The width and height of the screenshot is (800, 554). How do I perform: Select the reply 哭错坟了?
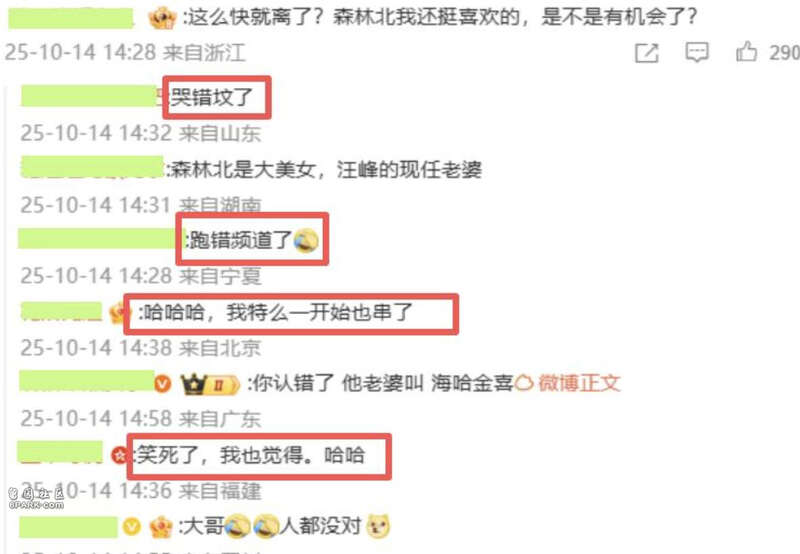point(211,97)
